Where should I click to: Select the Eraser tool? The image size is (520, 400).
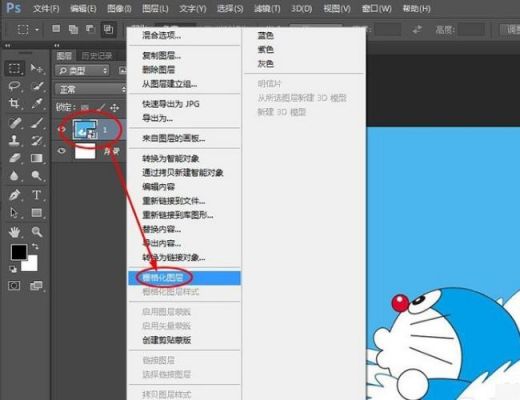click(14, 157)
